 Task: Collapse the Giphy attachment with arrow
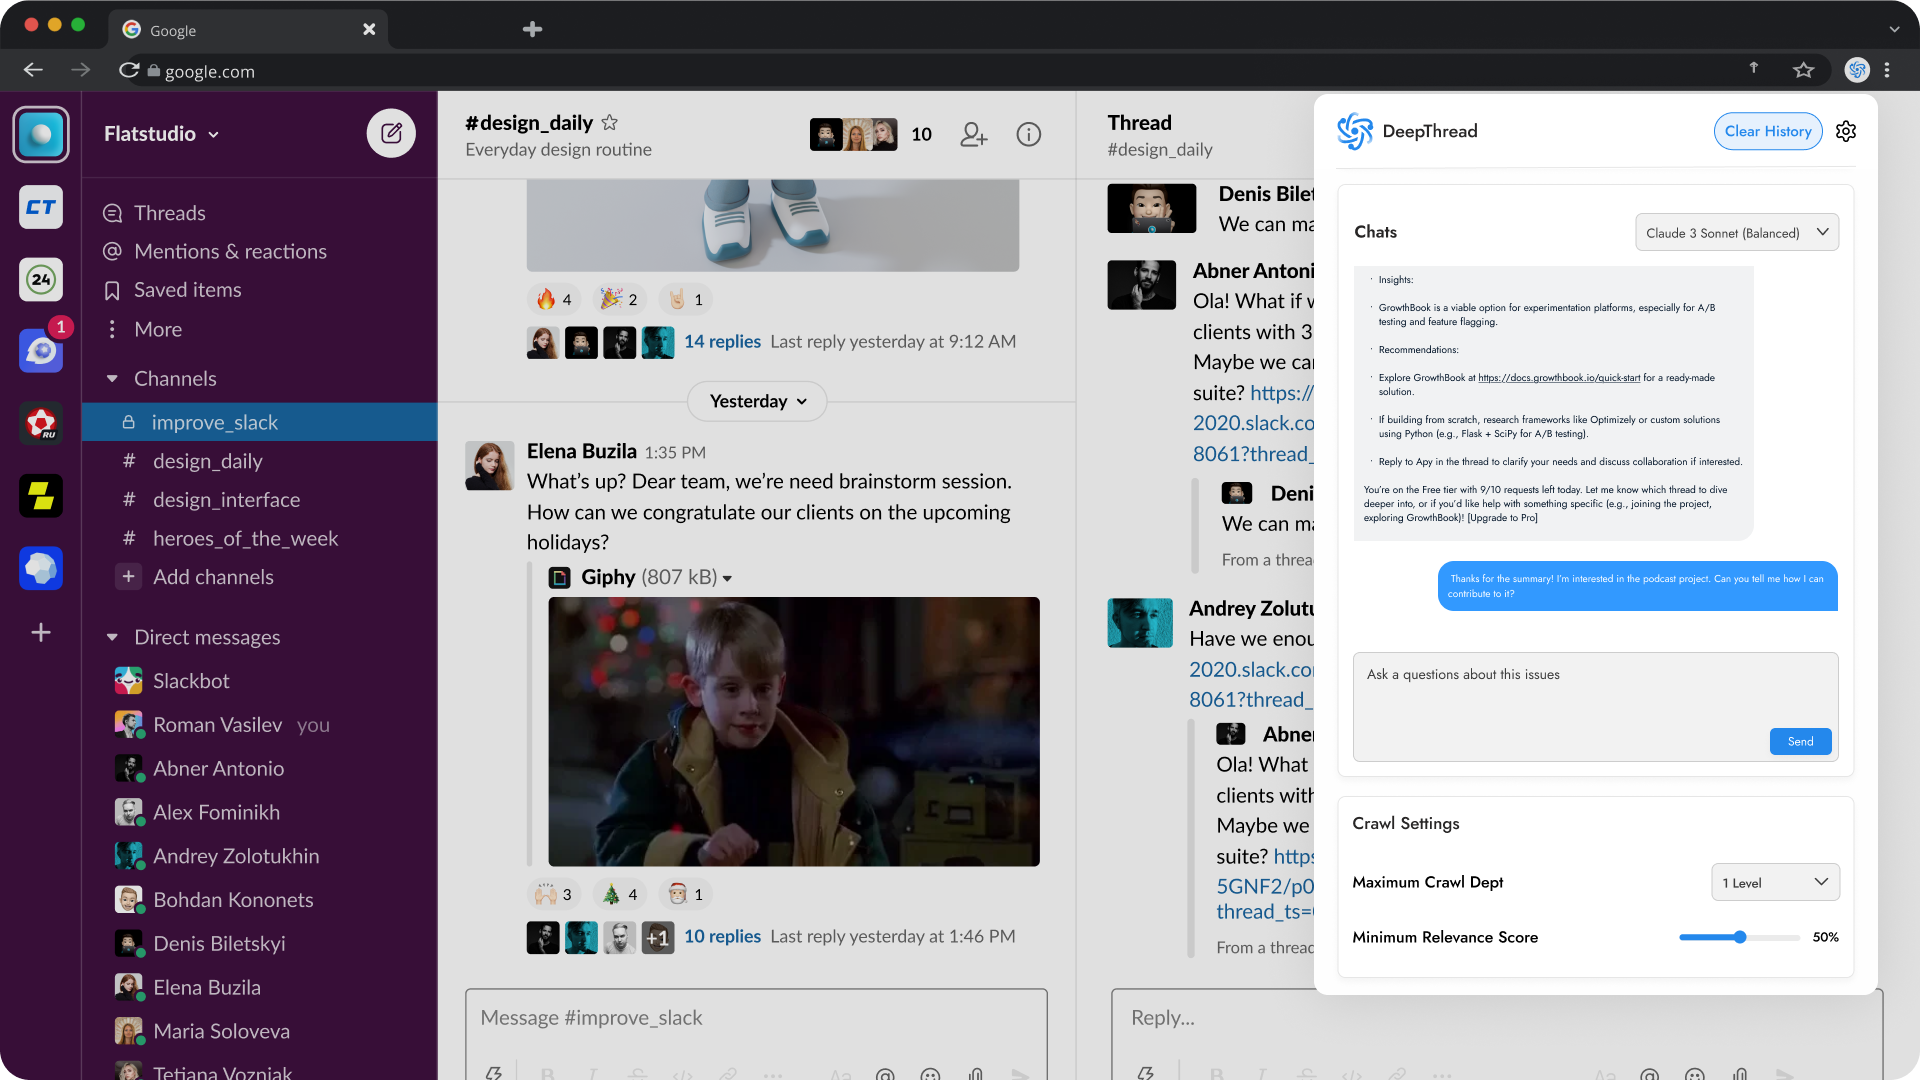727,578
